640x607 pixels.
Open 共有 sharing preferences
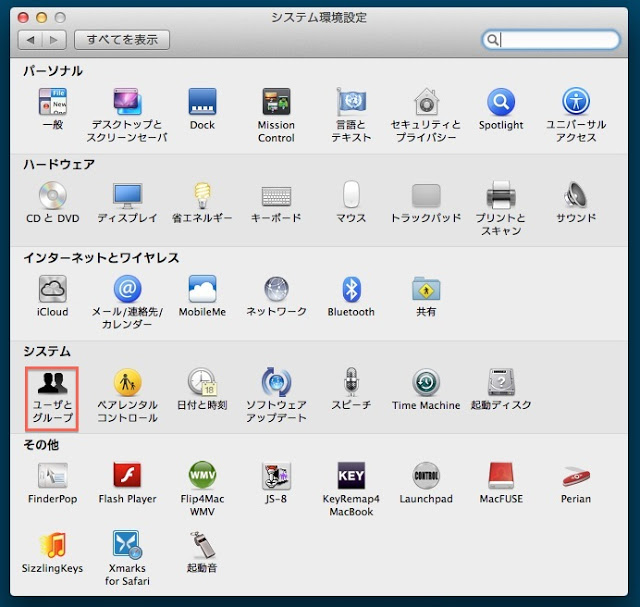pos(426,296)
